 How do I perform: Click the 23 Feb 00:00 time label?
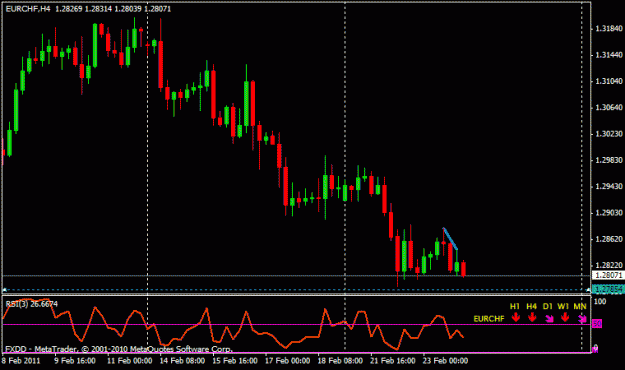445,361
